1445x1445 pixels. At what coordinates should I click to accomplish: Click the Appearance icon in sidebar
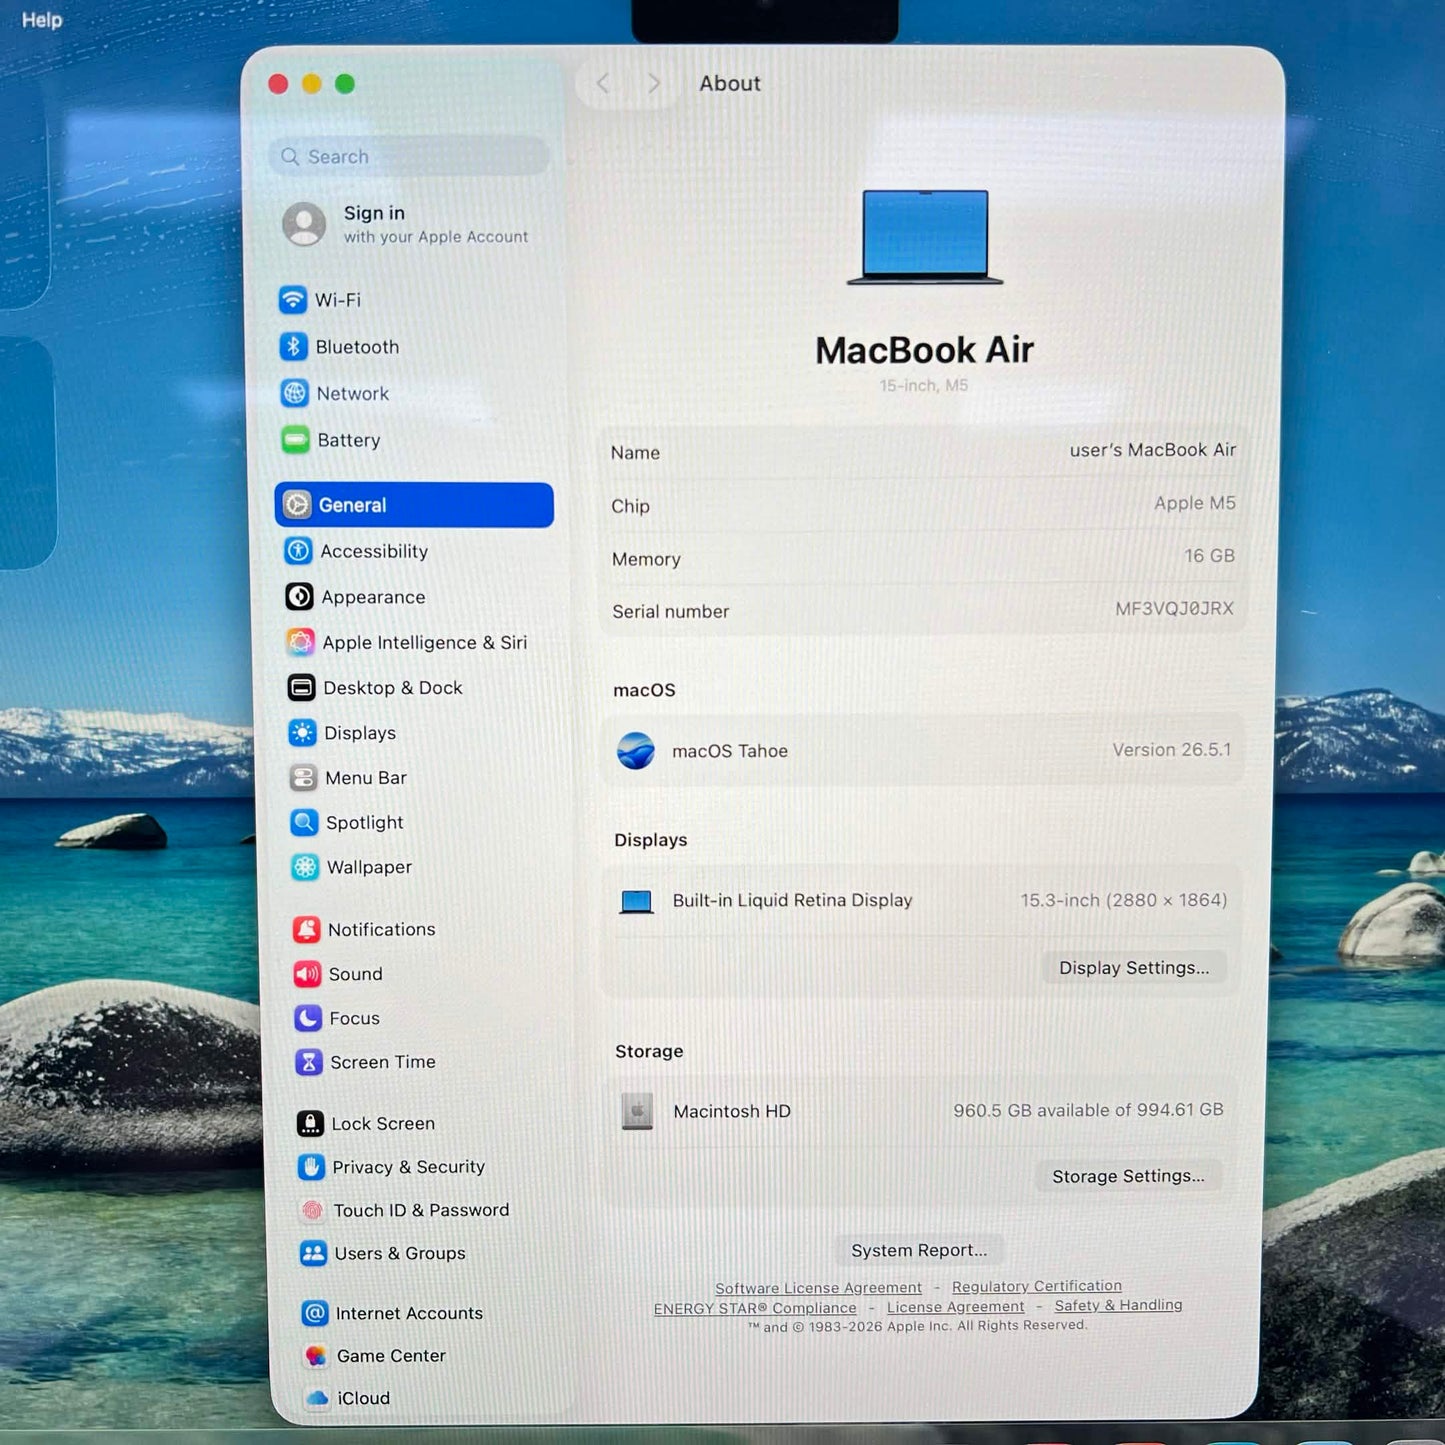[x=299, y=596]
